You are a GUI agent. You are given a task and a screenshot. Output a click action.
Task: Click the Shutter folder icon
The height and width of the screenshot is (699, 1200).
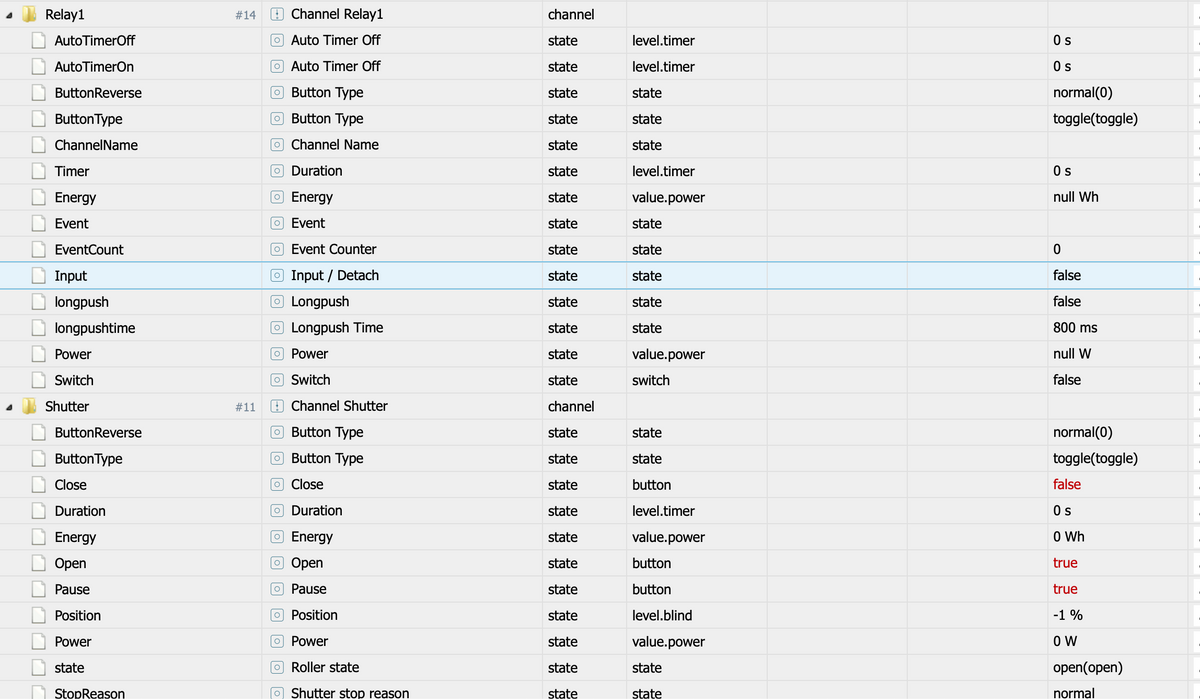pos(29,406)
